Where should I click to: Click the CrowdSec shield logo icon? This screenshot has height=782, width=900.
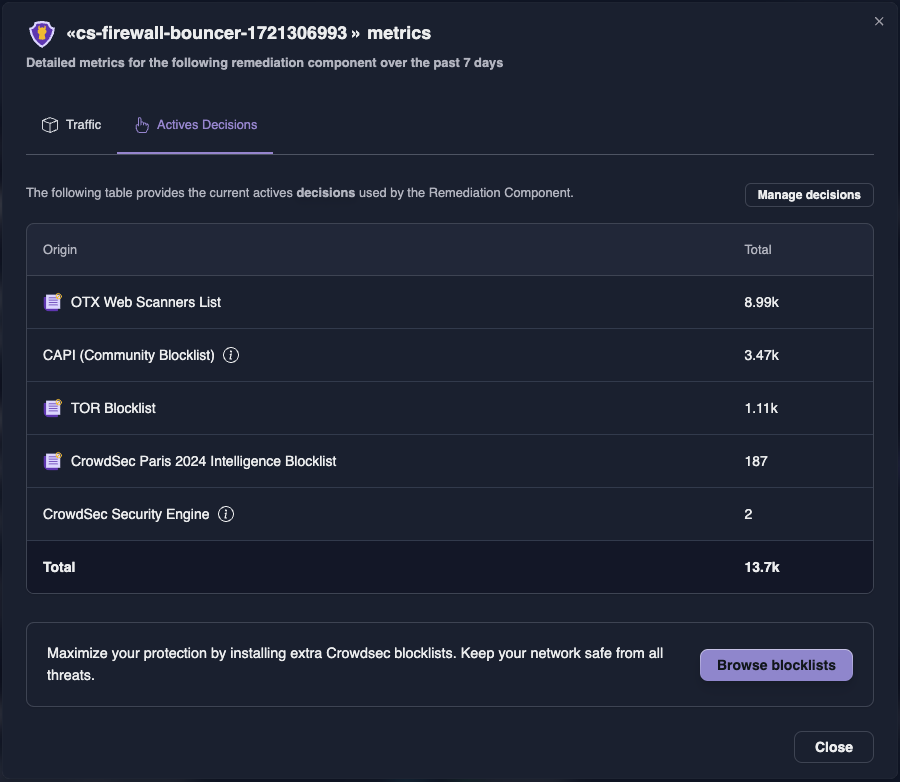click(x=40, y=32)
